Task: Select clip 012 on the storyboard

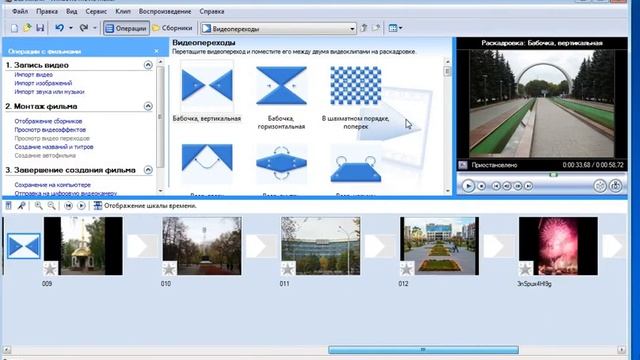Action: [x=440, y=246]
